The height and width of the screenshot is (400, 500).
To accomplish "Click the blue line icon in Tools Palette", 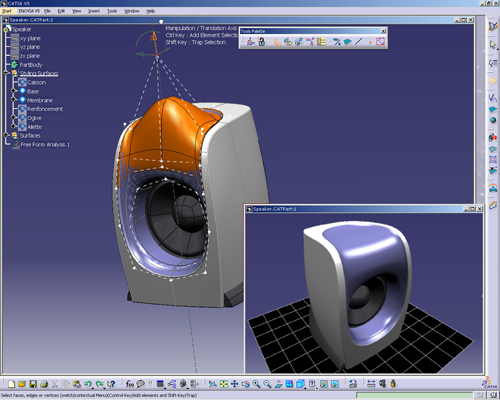I will point(358,42).
